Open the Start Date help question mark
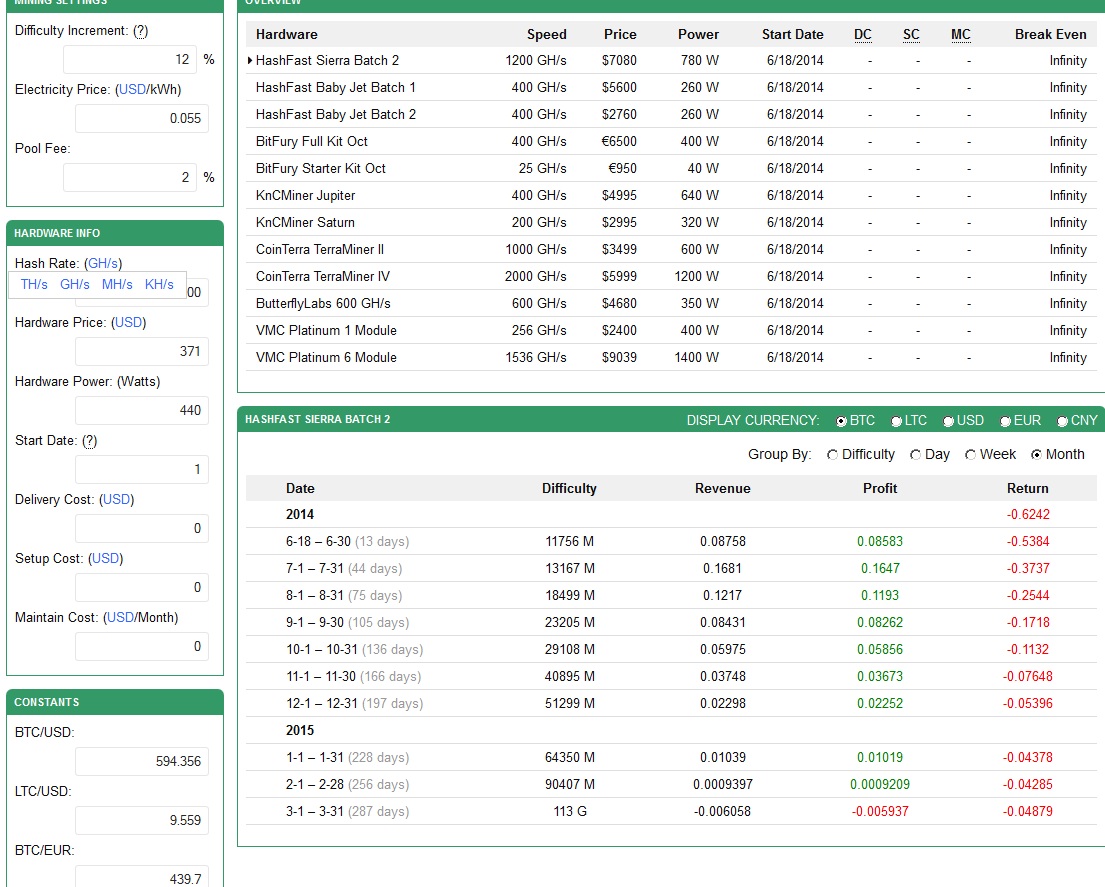The width and height of the screenshot is (1105, 887). click(x=89, y=441)
